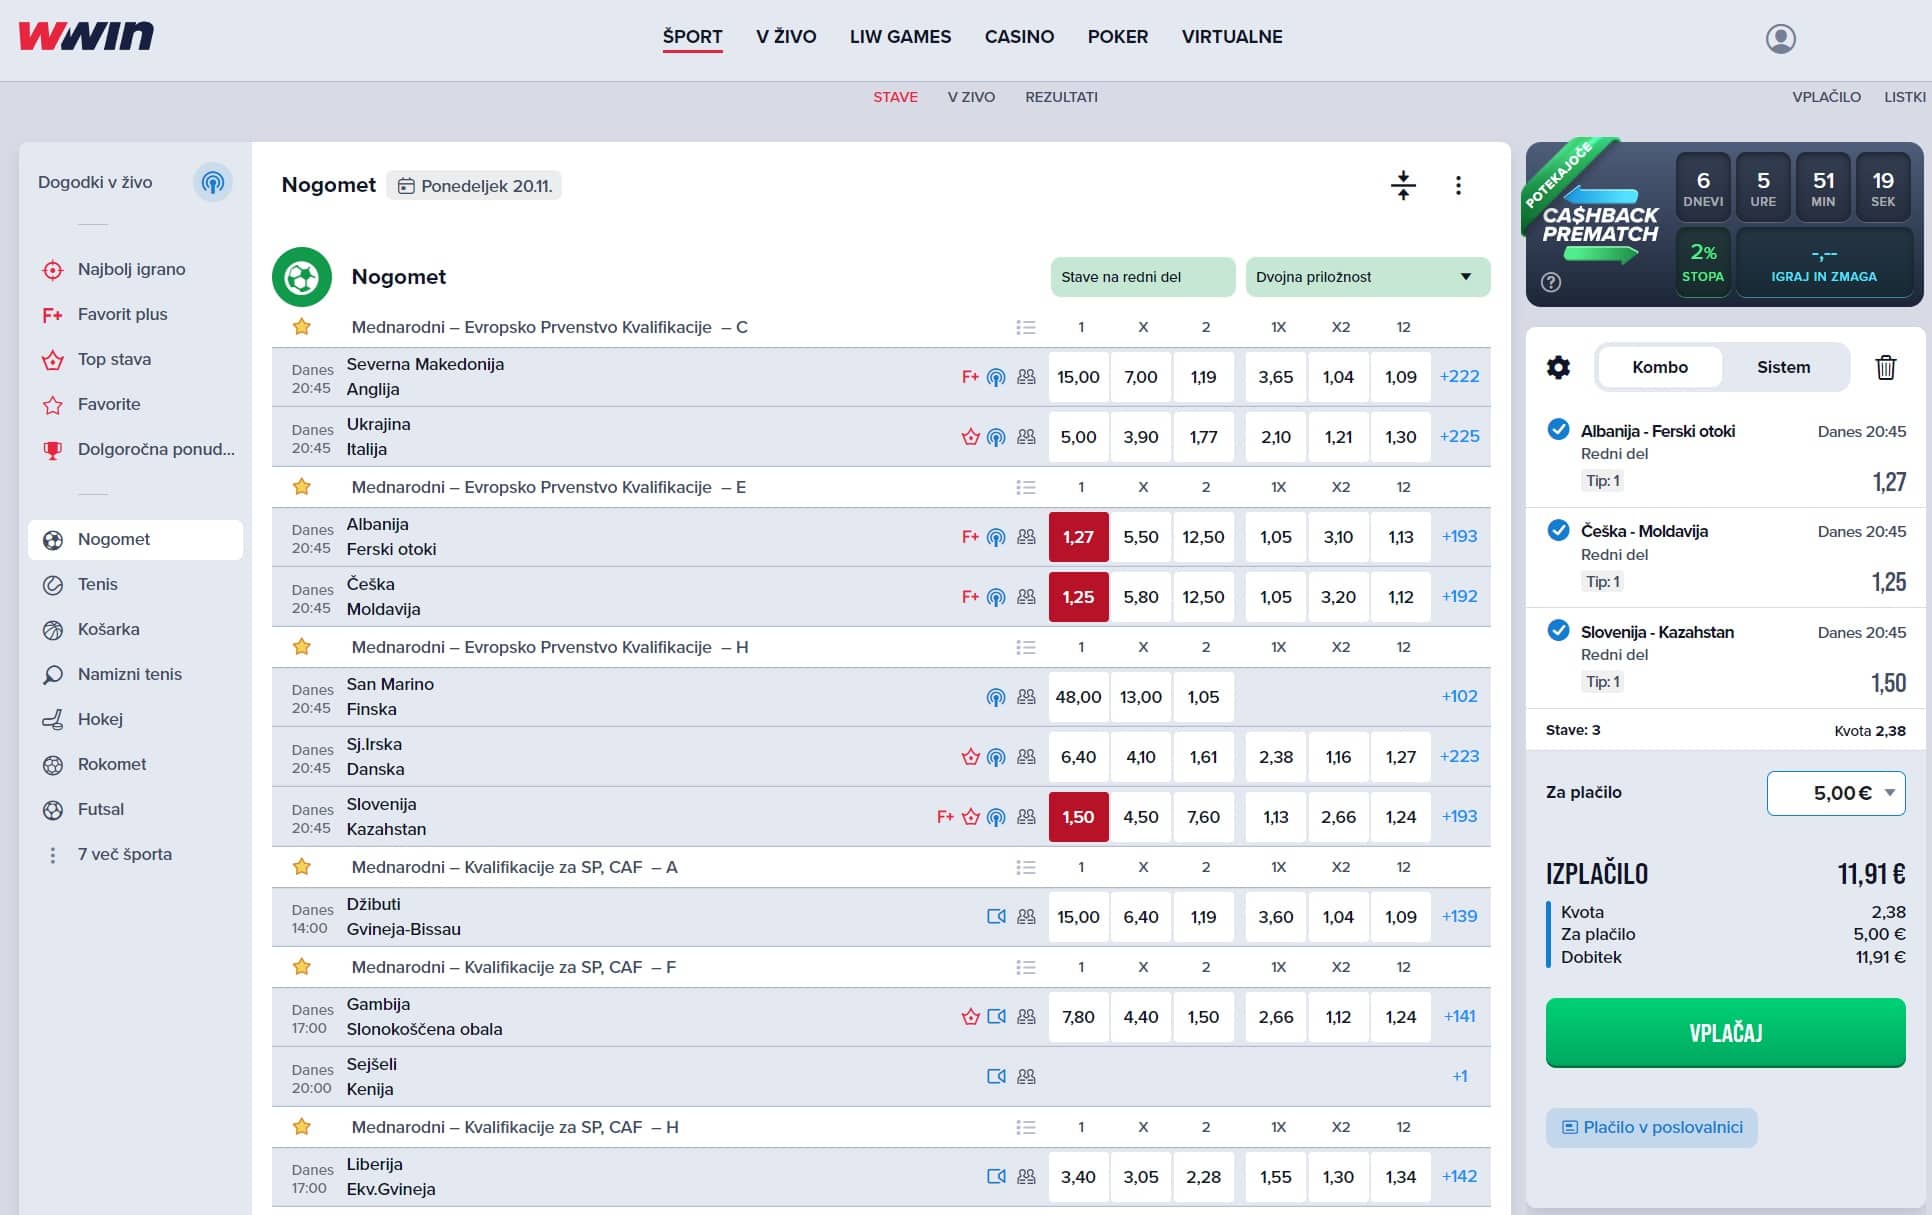Image resolution: width=1932 pixels, height=1215 pixels.
Task: Open the three-dot options menu in the Nogomet header
Action: pyautogui.click(x=1458, y=185)
